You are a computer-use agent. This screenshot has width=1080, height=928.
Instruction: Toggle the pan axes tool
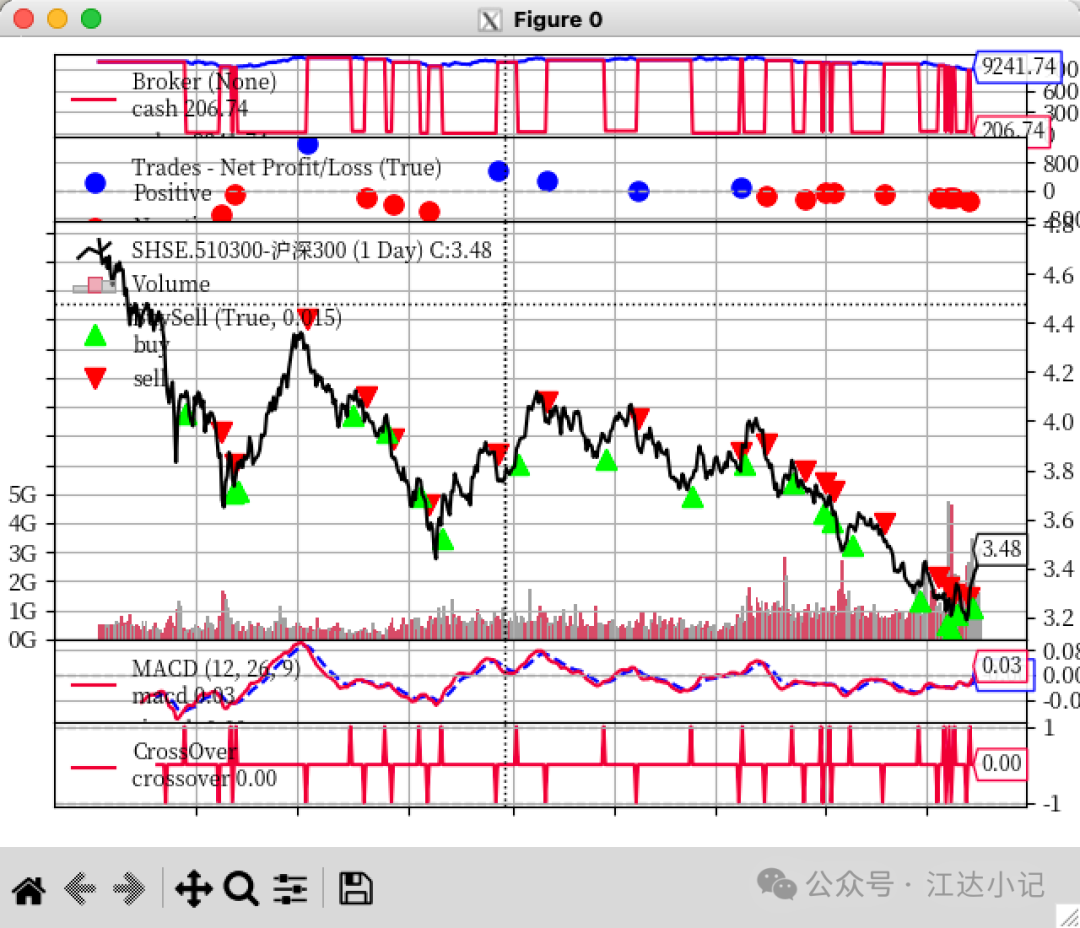pyautogui.click(x=193, y=888)
